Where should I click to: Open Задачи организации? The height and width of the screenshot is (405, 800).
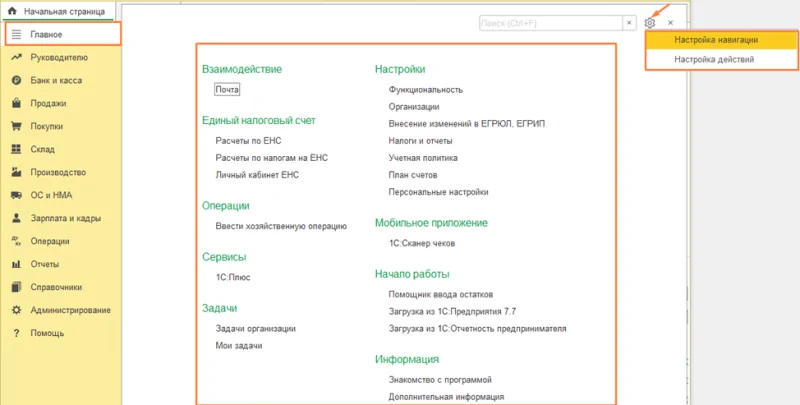coord(256,329)
